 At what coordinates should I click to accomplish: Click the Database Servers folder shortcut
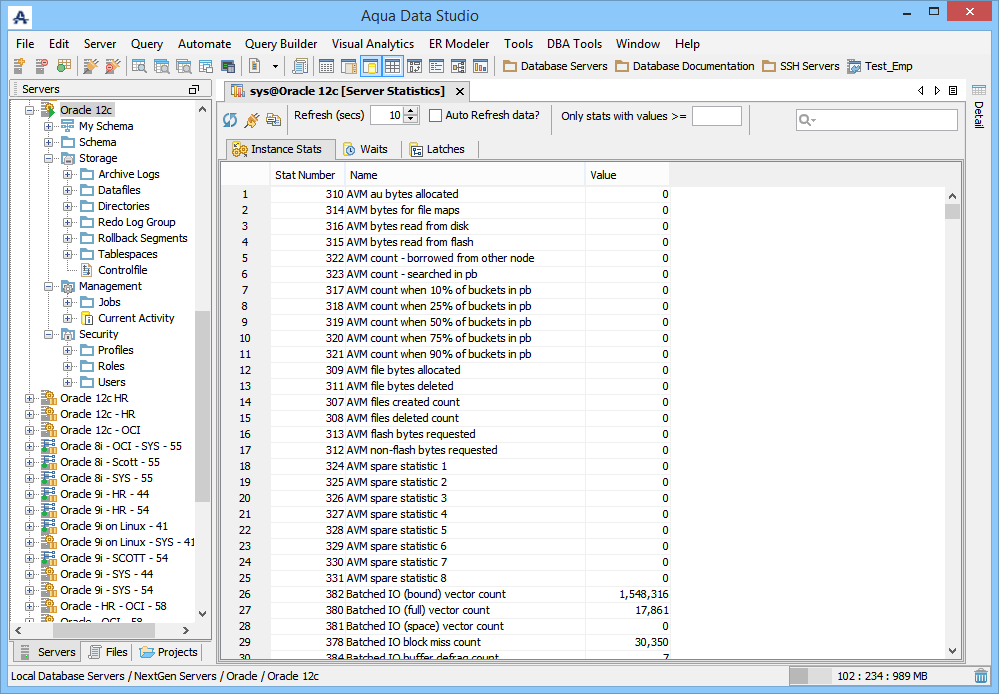tap(555, 67)
